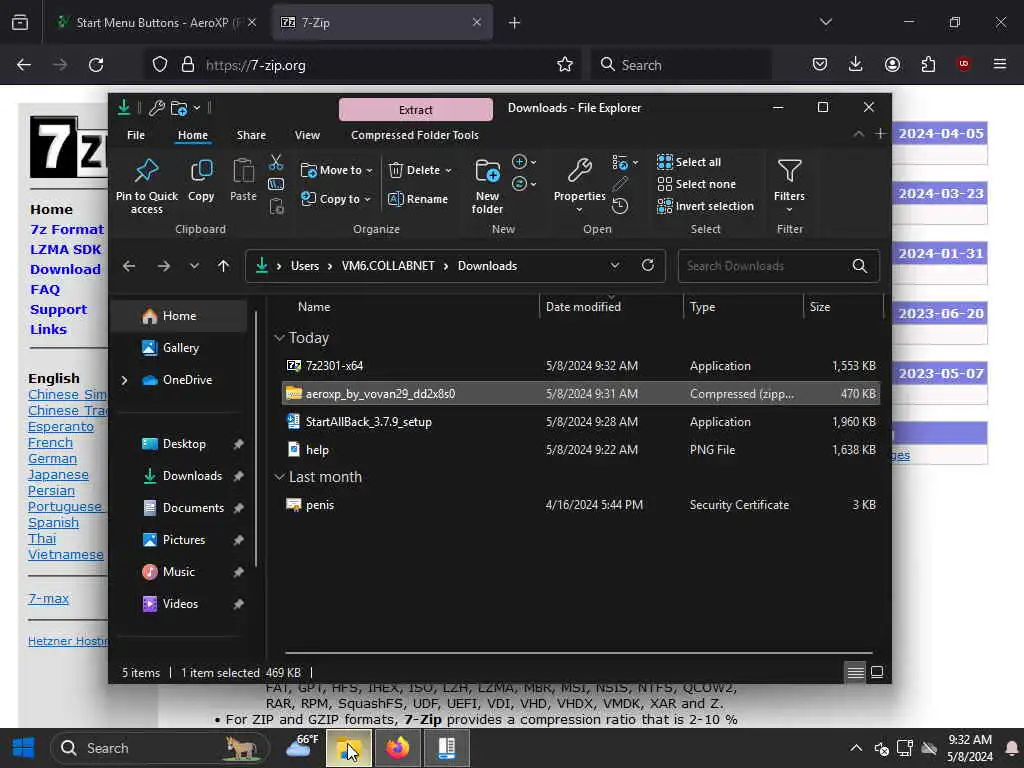Click the search magnifier in Explorer
The image size is (1024, 768).
point(860,266)
